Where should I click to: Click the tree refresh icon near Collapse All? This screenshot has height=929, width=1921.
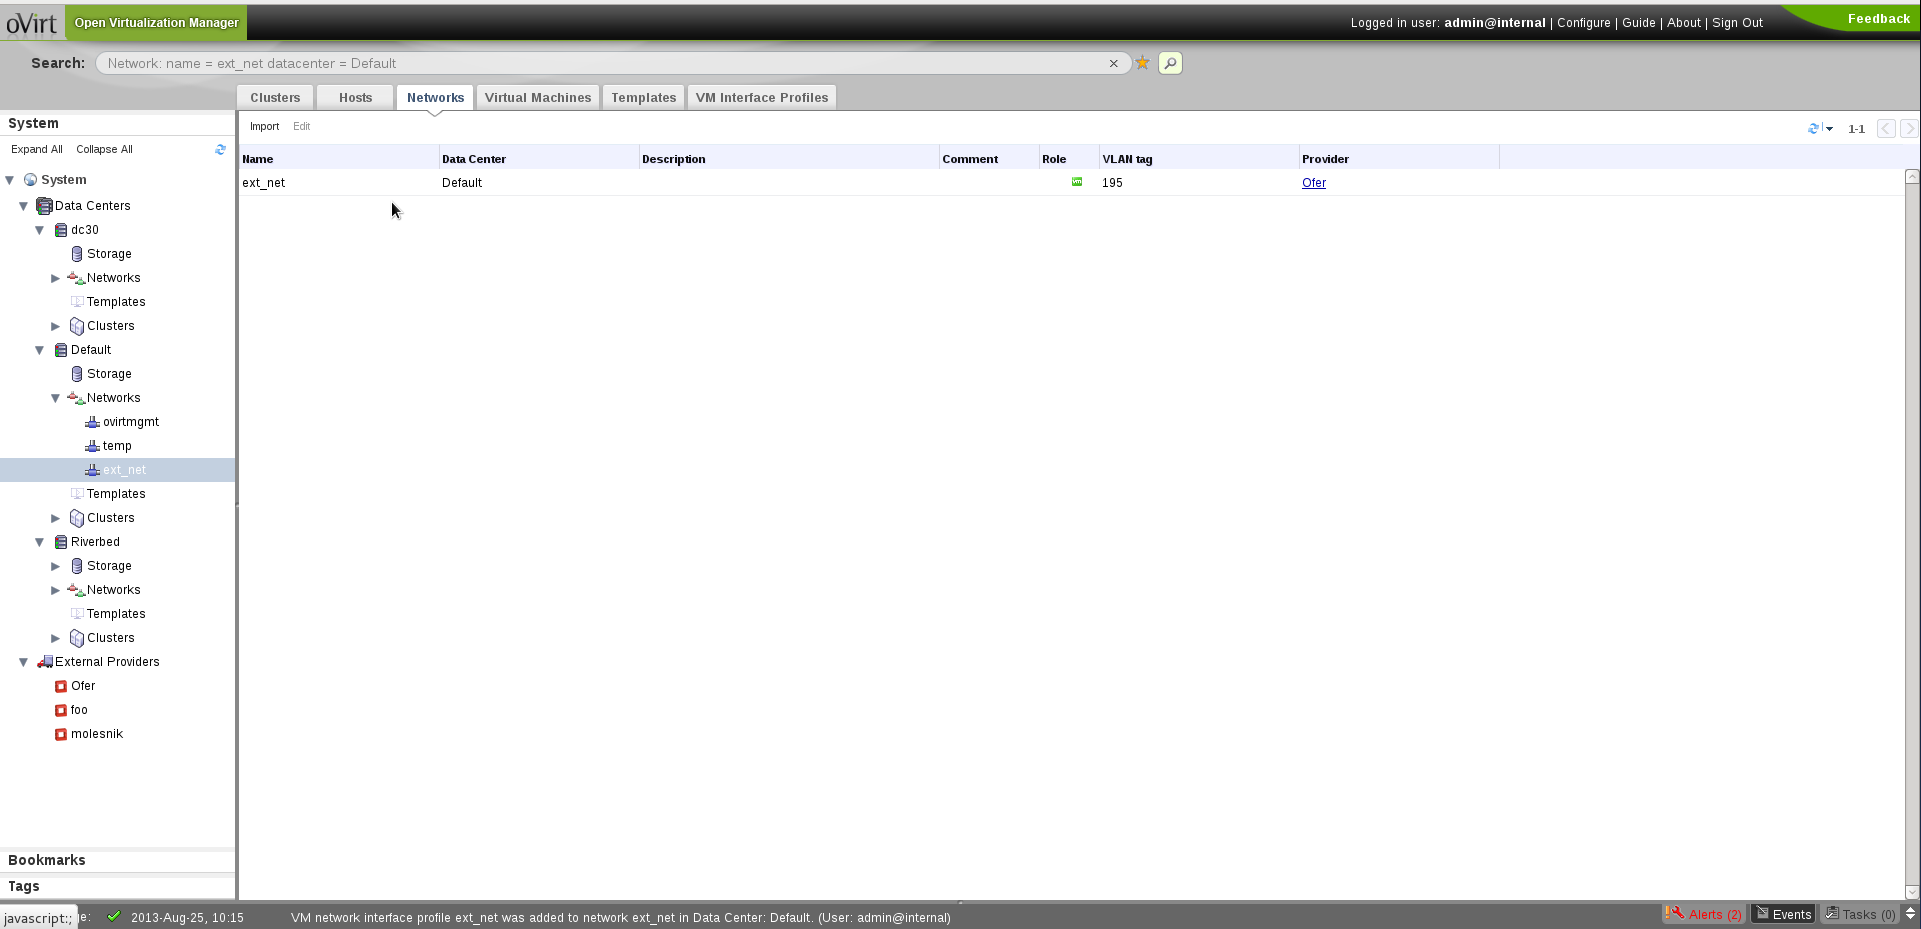pos(220,149)
